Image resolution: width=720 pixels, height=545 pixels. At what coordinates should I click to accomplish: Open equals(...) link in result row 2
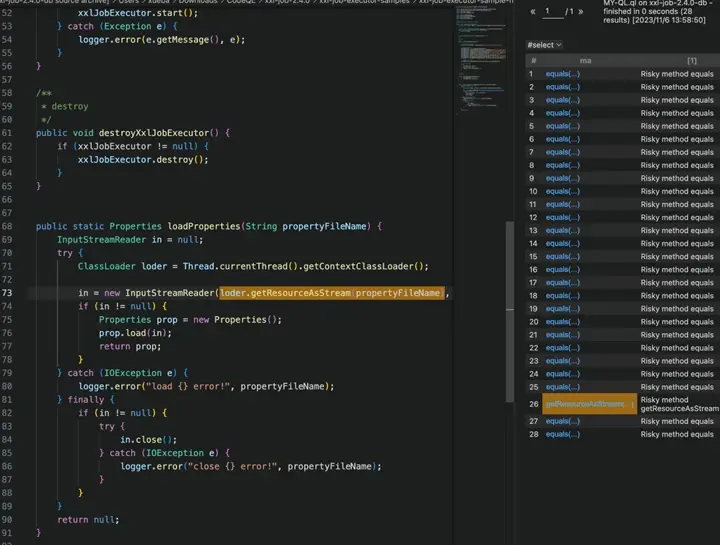click(x=562, y=87)
